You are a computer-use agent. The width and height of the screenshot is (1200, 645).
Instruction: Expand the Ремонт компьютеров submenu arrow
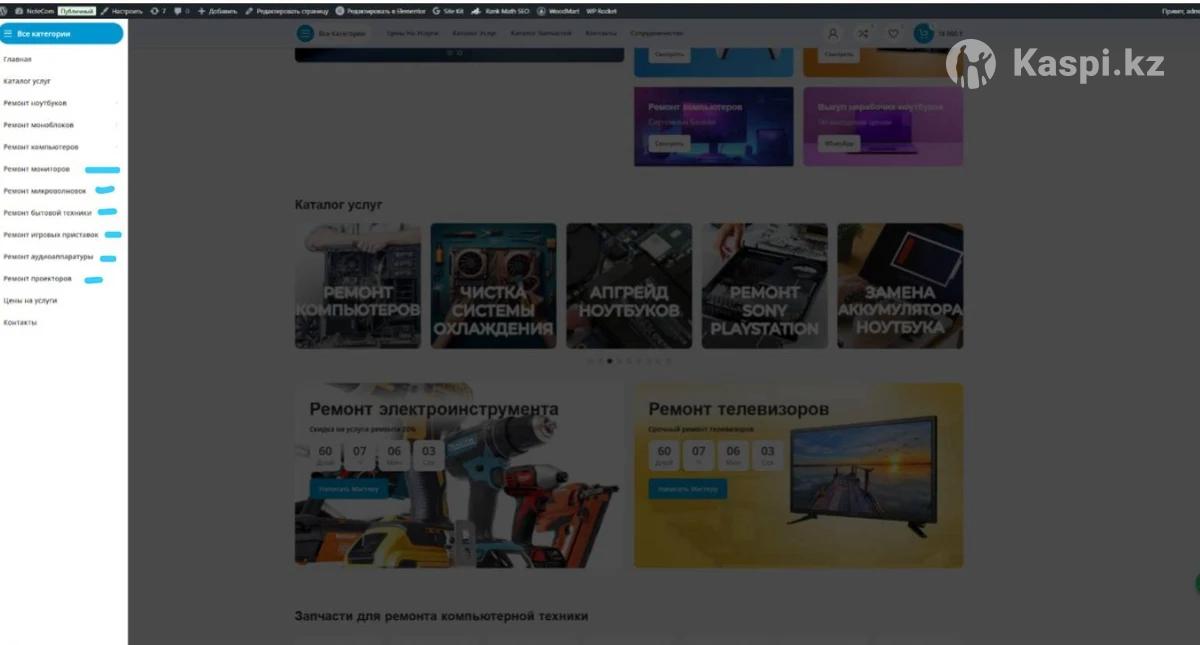[117, 147]
